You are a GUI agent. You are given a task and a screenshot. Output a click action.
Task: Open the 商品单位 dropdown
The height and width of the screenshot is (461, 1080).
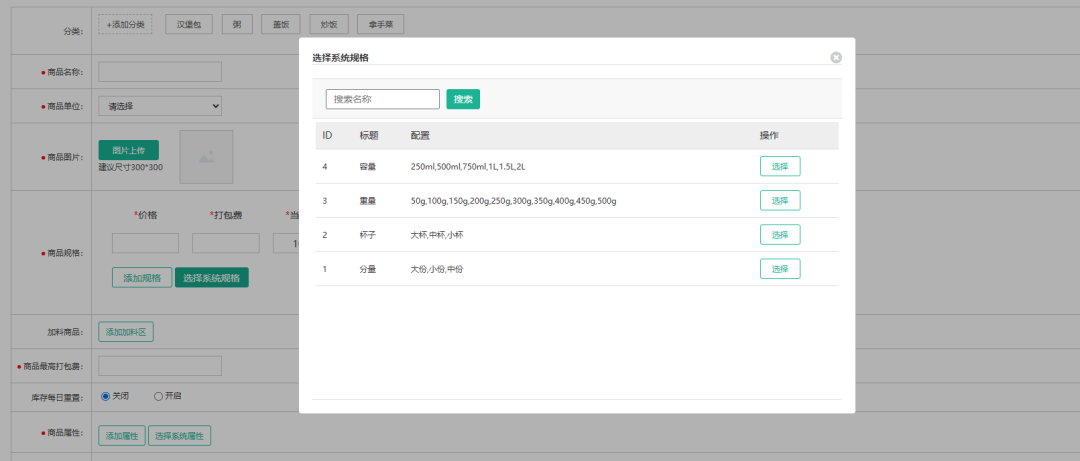pos(160,106)
